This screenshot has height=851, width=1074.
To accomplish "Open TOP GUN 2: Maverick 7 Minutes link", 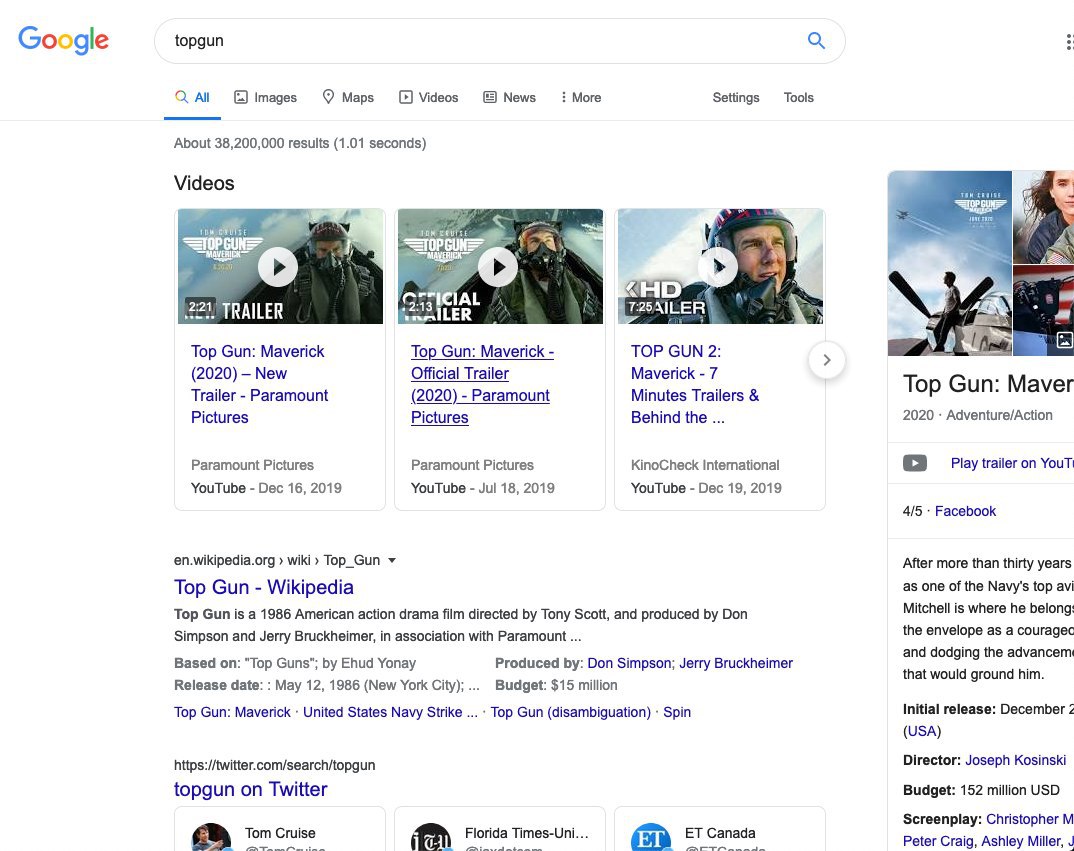I will [x=695, y=384].
